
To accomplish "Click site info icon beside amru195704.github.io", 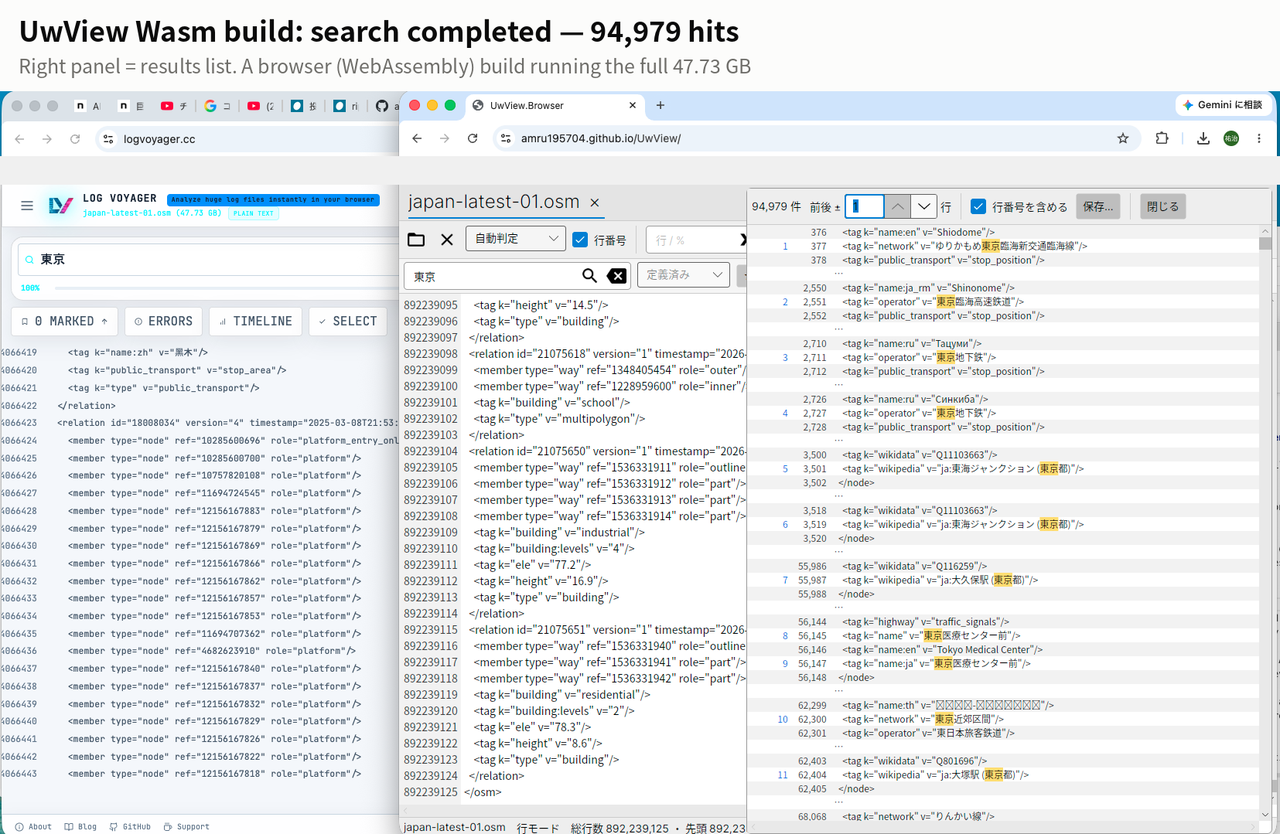I will point(506,138).
